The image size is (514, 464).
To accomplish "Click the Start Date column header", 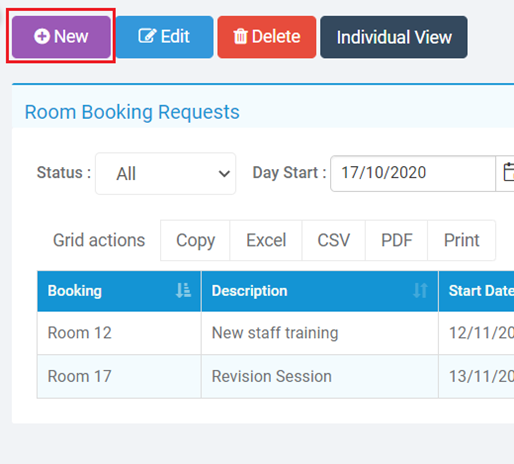I will 477,291.
